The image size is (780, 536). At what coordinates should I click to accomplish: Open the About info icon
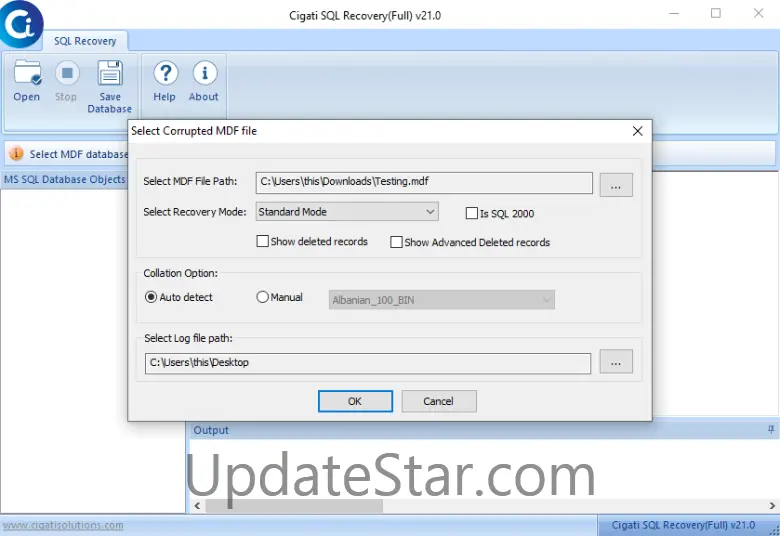(x=204, y=81)
